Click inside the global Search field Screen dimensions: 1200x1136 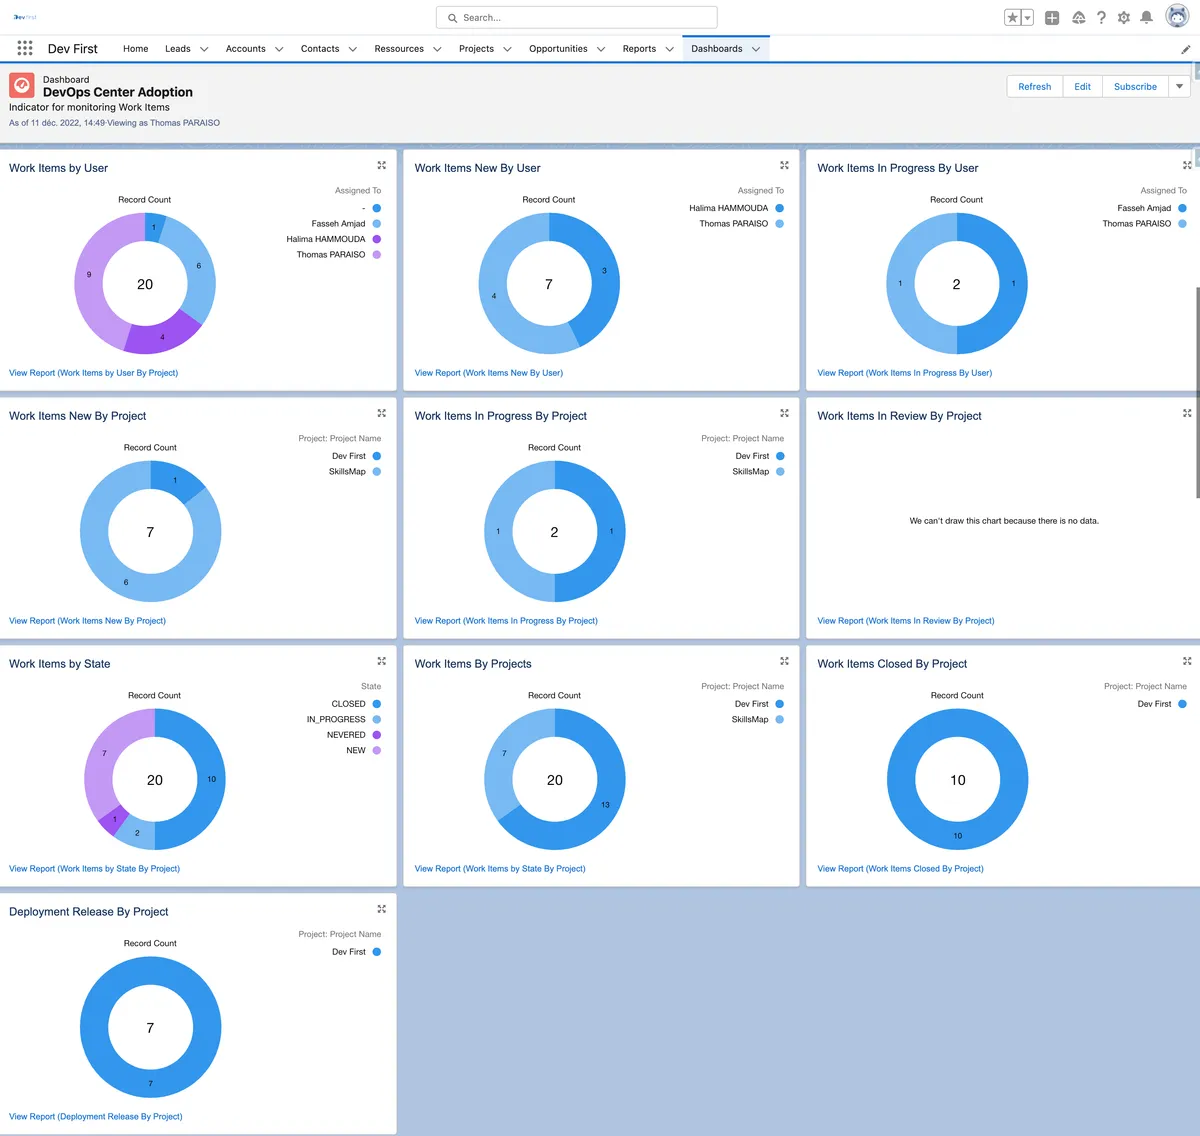pos(577,18)
